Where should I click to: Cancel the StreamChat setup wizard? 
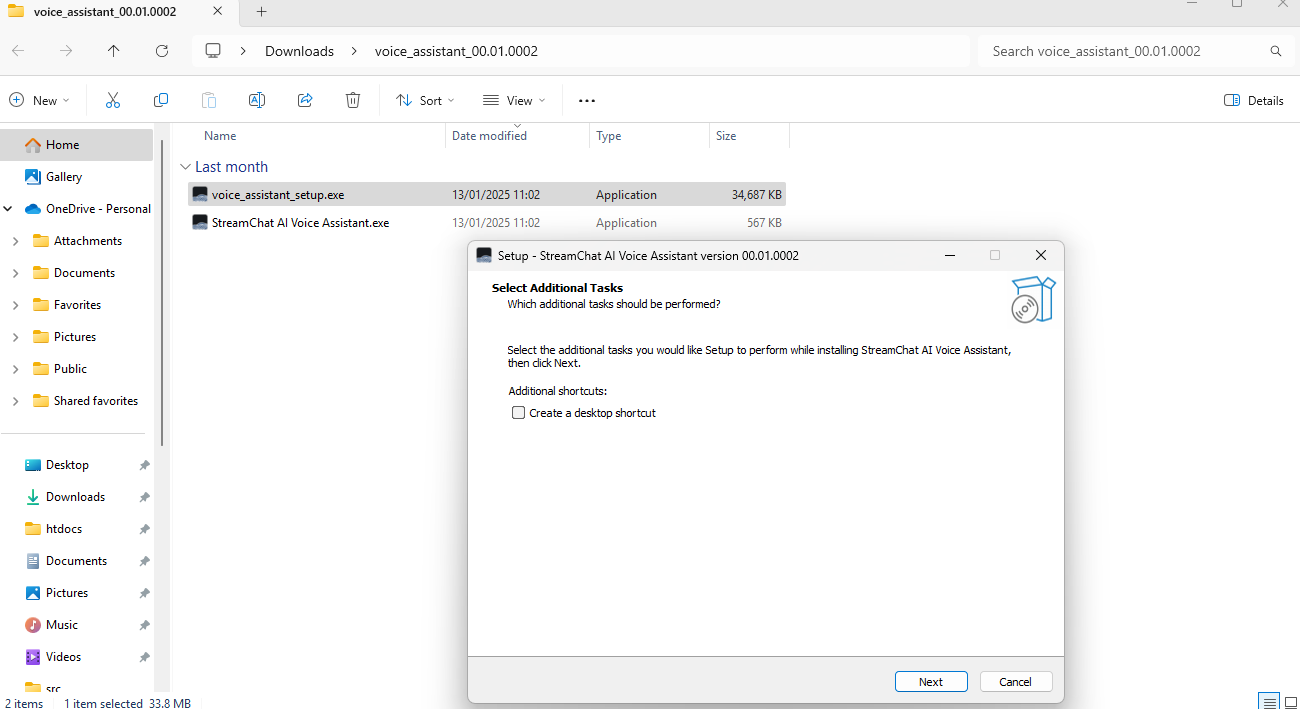[x=1015, y=682]
